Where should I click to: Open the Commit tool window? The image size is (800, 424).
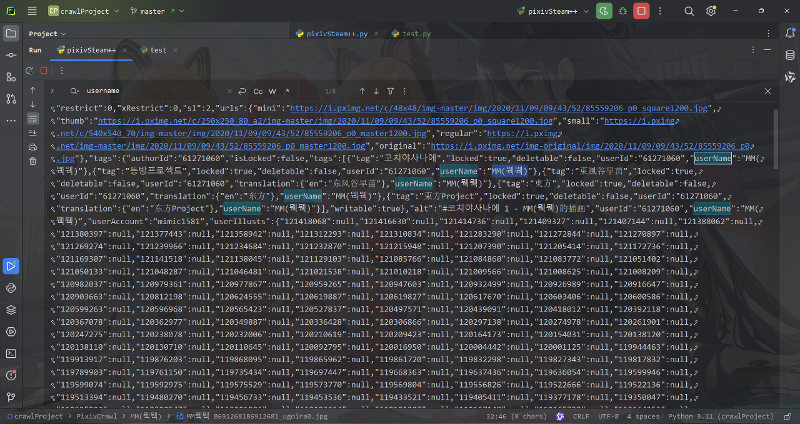pyautogui.click(x=11, y=55)
